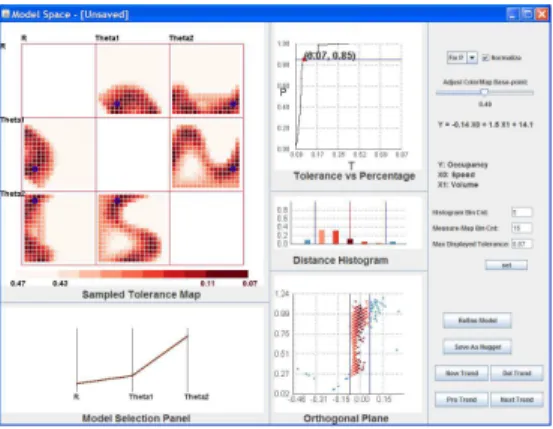Click the set button
This screenshot has height=429, width=553.
tap(506, 265)
